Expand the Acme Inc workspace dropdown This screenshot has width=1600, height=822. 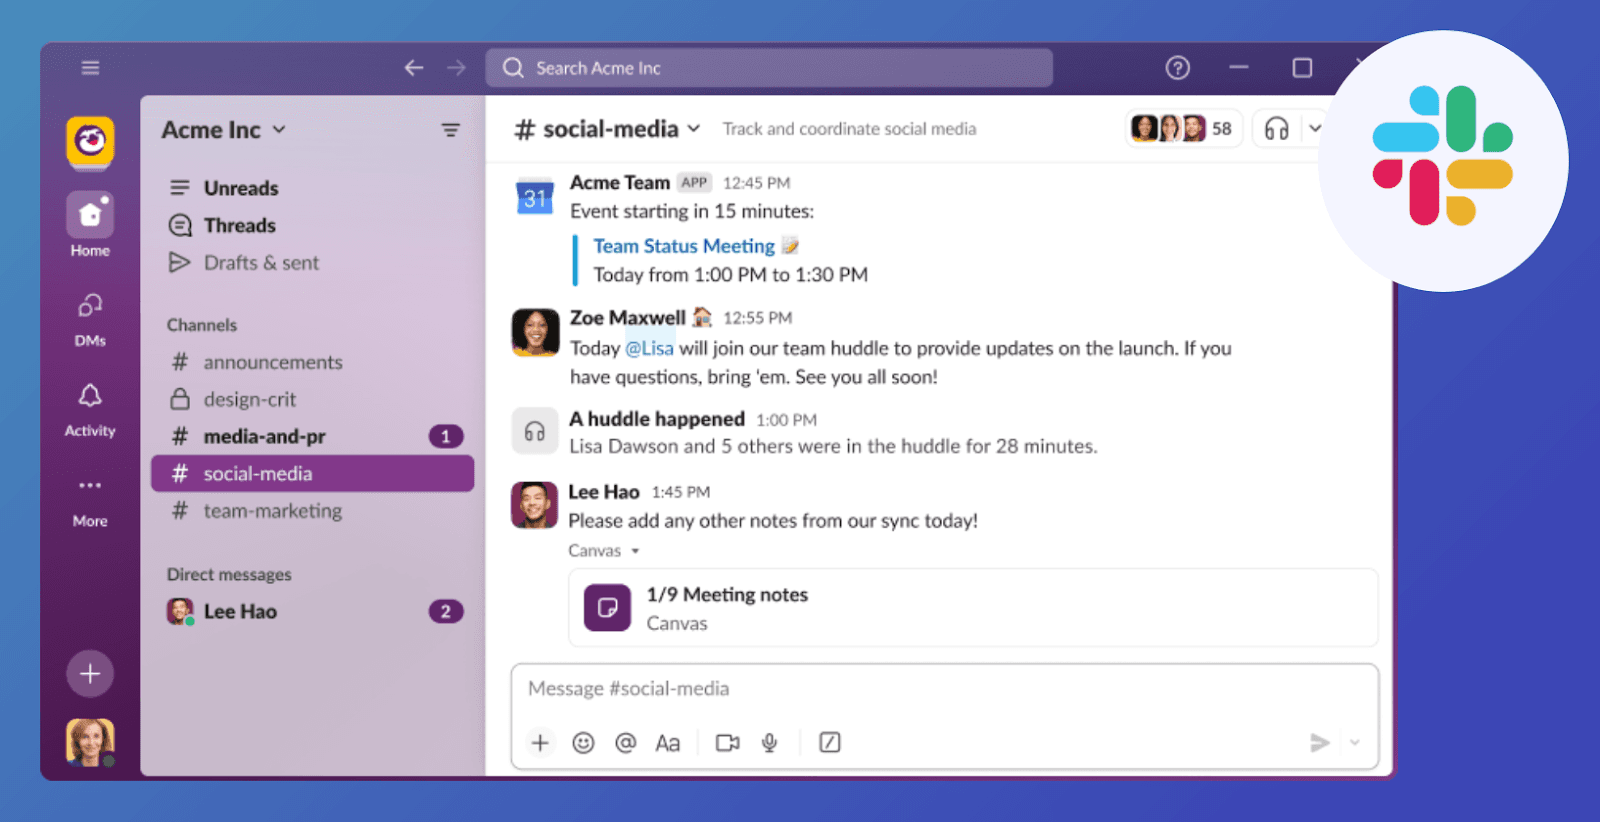[224, 130]
